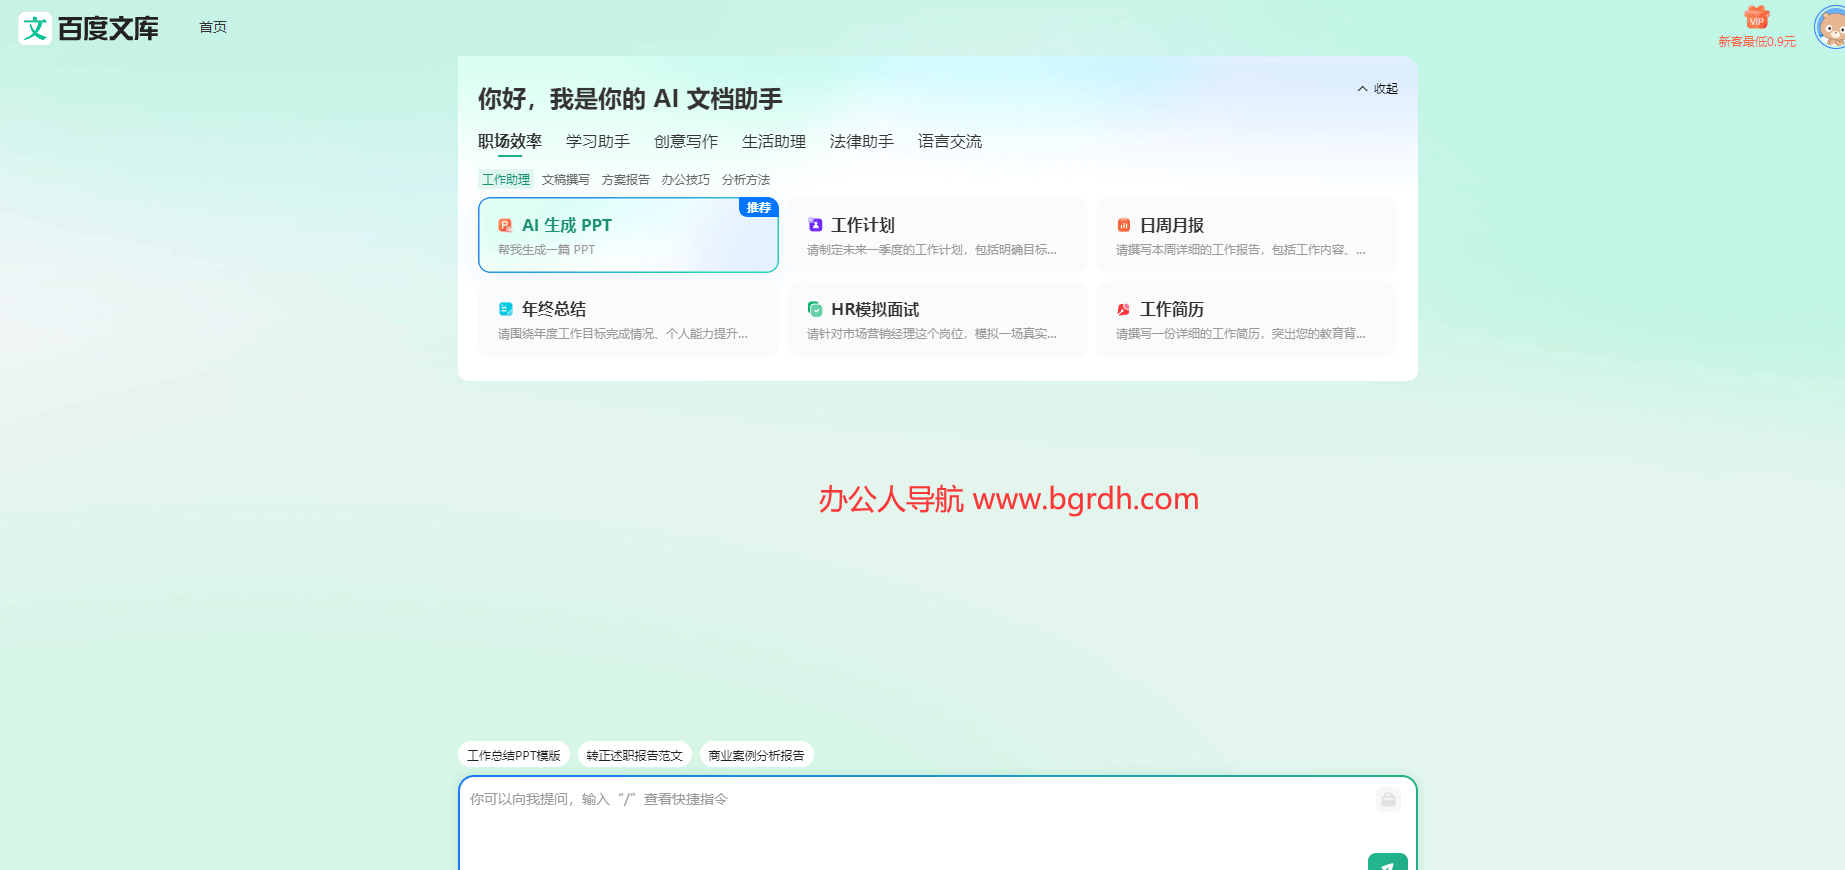Click the 转正述职报告范文 suggestion chip
1845x870 pixels.
[635, 755]
